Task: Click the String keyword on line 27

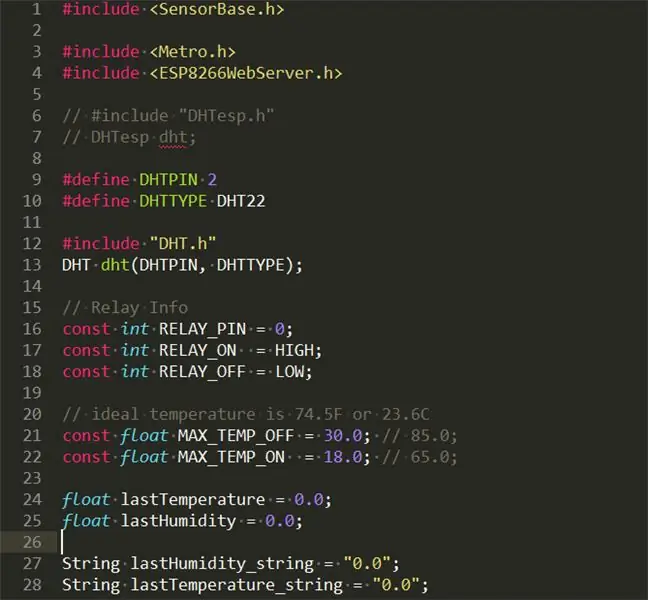Action: coord(91,564)
